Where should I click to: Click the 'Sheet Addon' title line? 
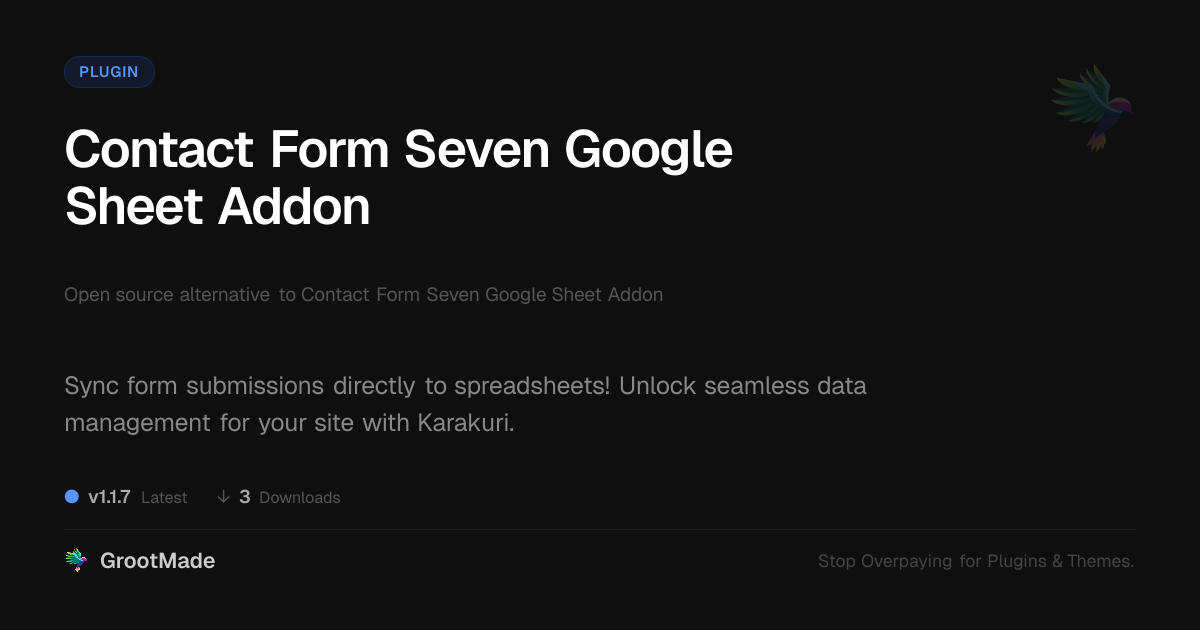tap(217, 207)
